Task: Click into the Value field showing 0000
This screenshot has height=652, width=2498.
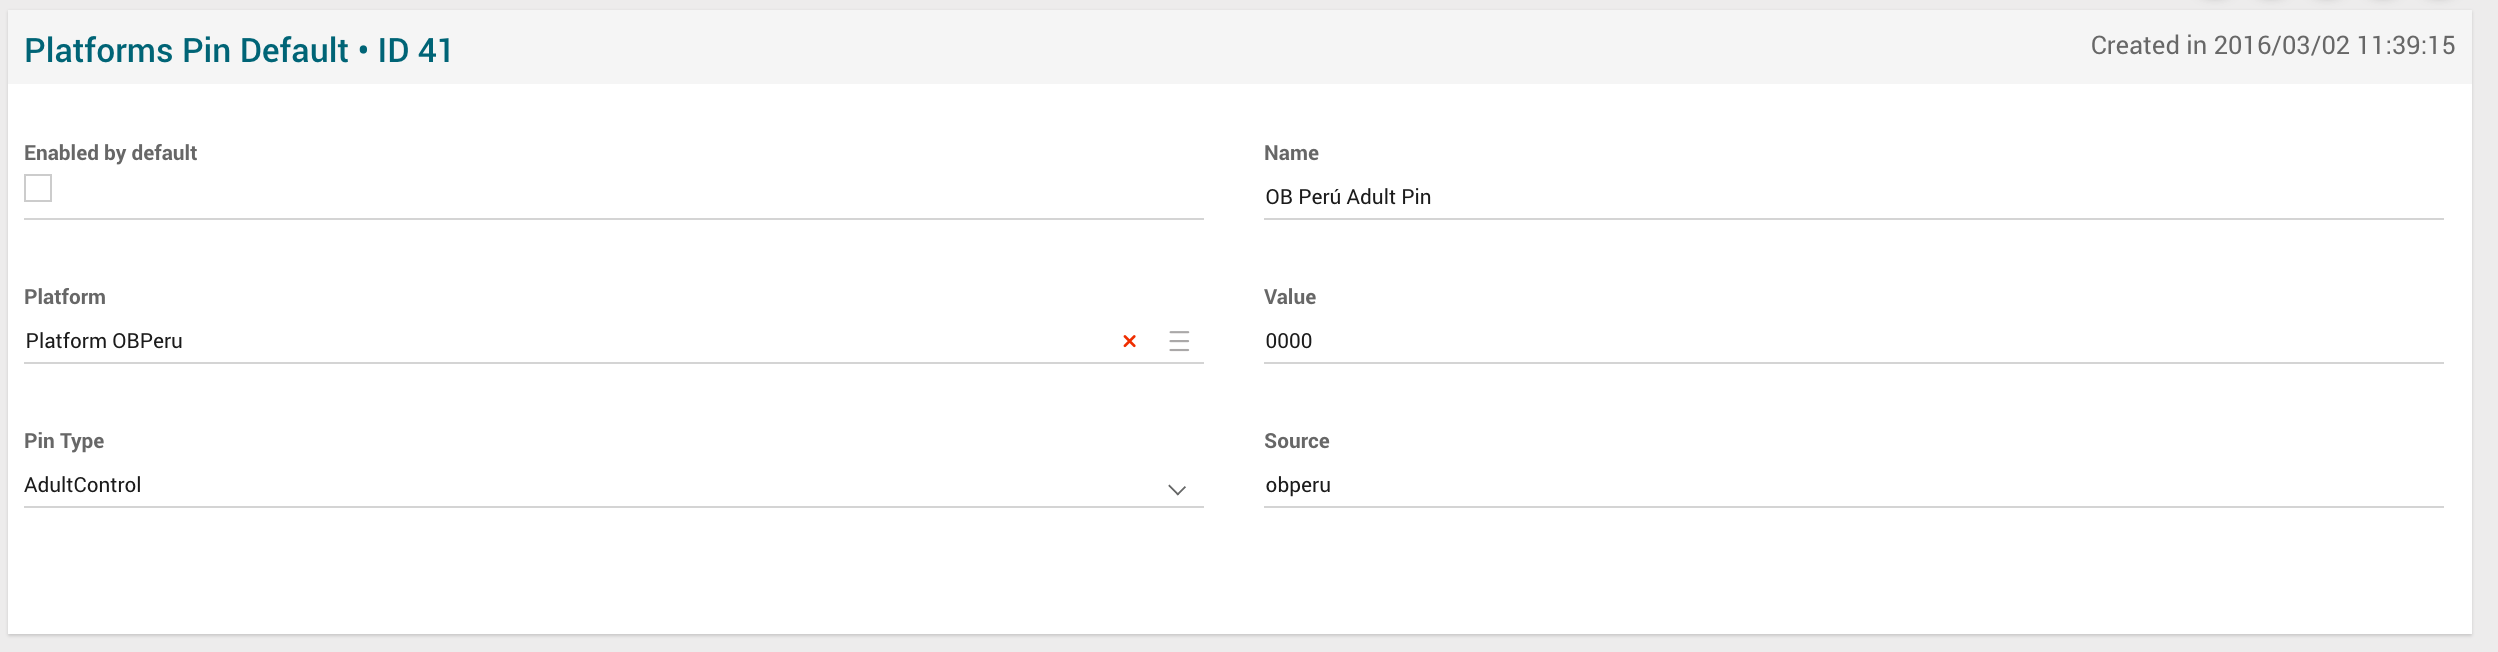Action: (x=1850, y=341)
